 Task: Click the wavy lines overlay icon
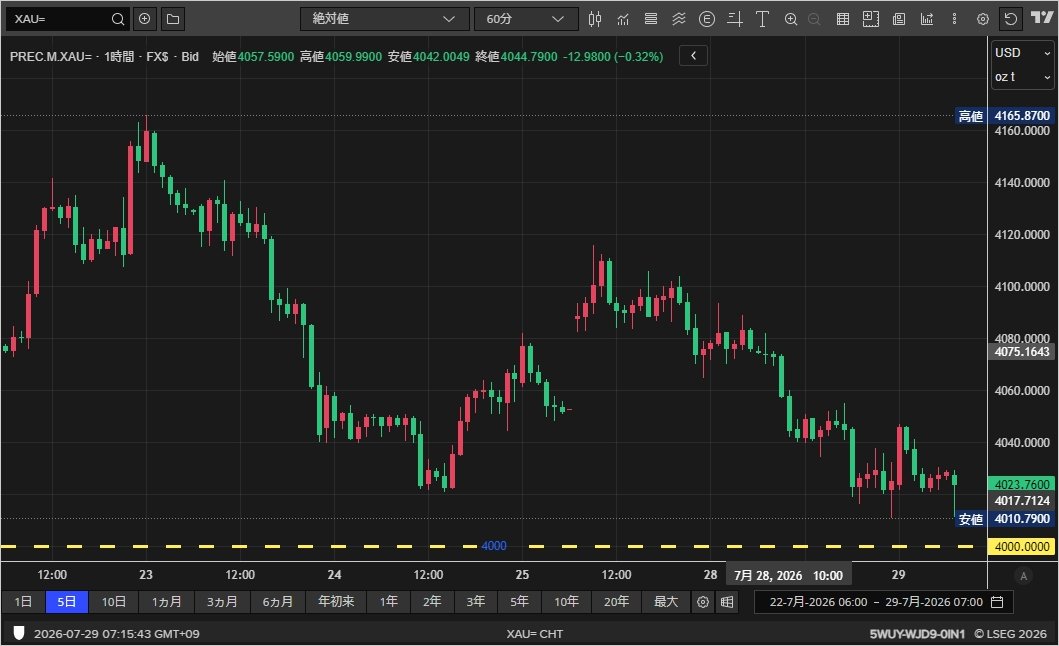coord(679,19)
